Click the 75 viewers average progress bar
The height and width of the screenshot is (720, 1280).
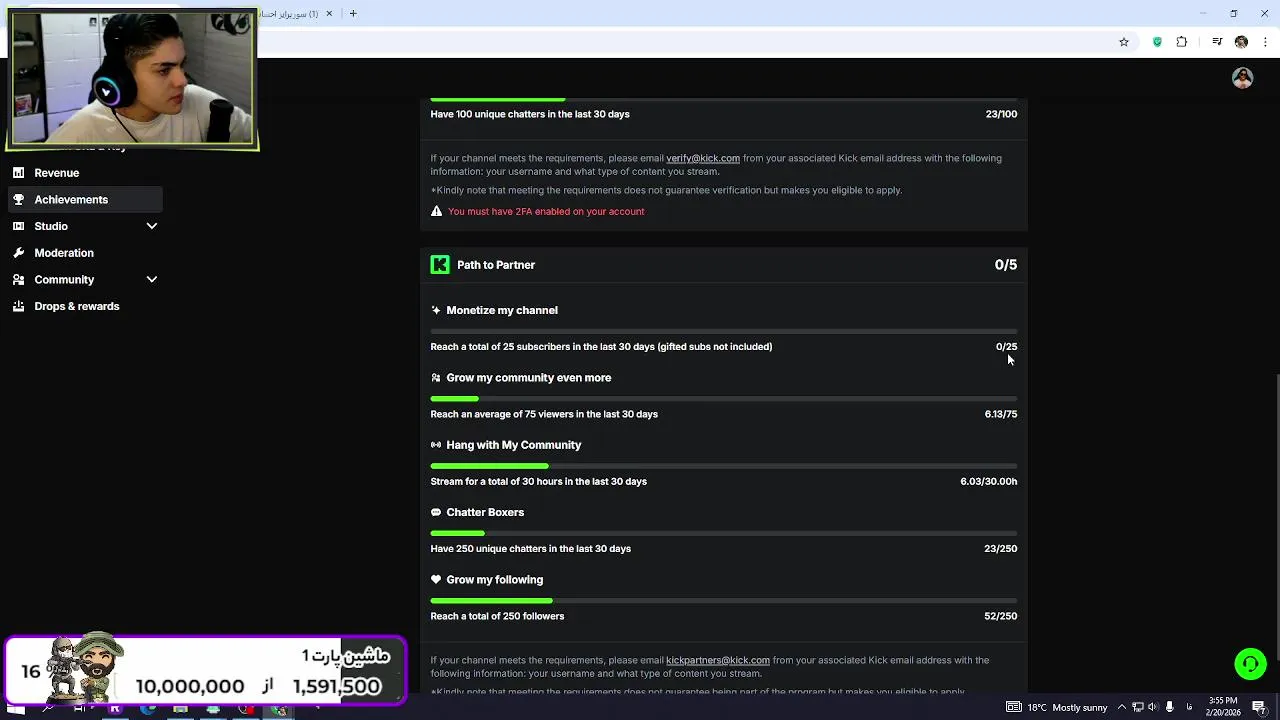(724, 399)
